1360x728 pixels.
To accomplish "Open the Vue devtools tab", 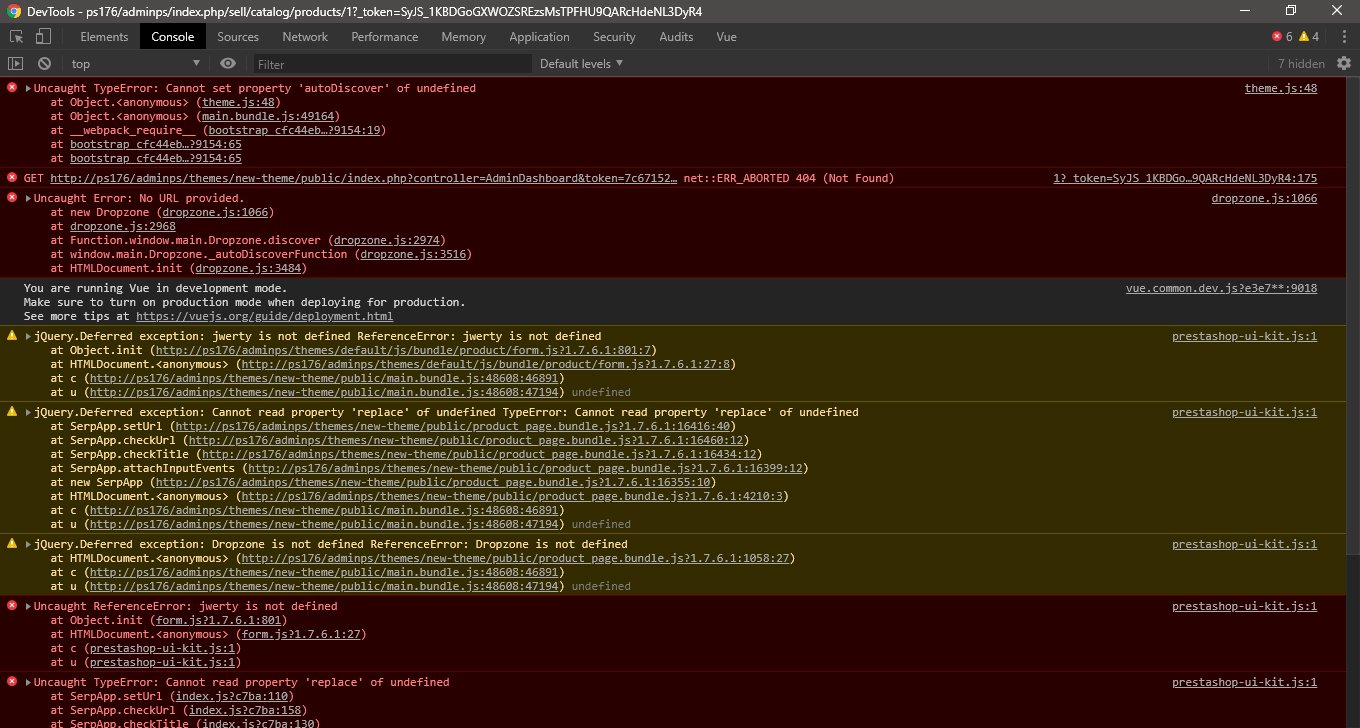I will pyautogui.click(x=726, y=37).
